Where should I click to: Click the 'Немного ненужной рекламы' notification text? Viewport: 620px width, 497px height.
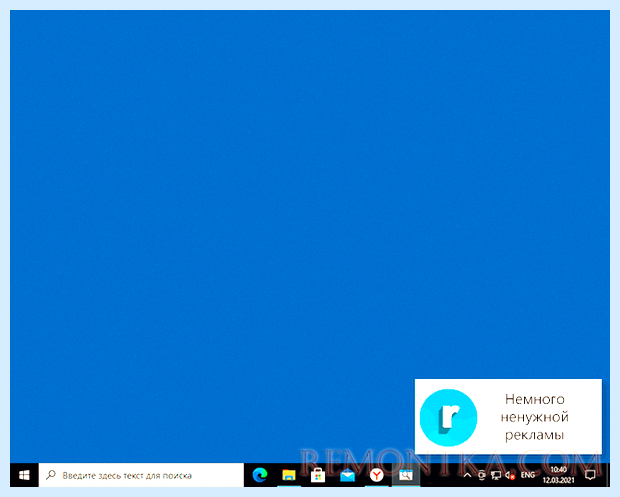click(534, 417)
